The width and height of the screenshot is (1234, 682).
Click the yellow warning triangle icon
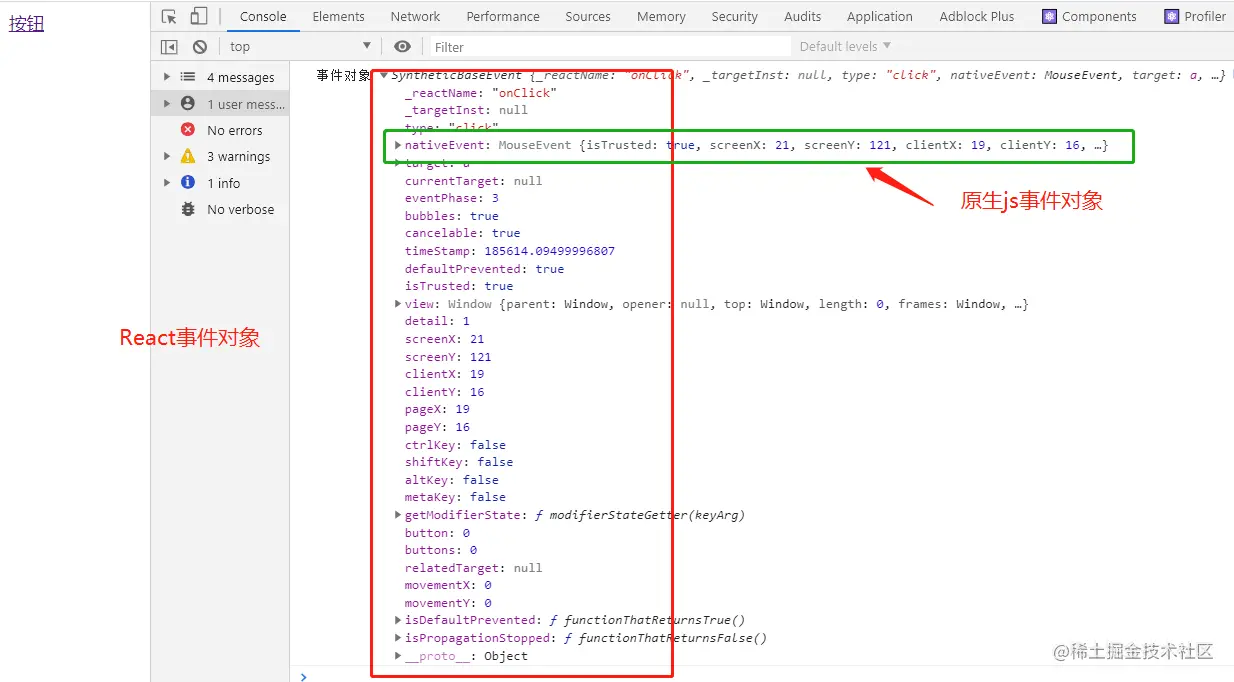(187, 156)
